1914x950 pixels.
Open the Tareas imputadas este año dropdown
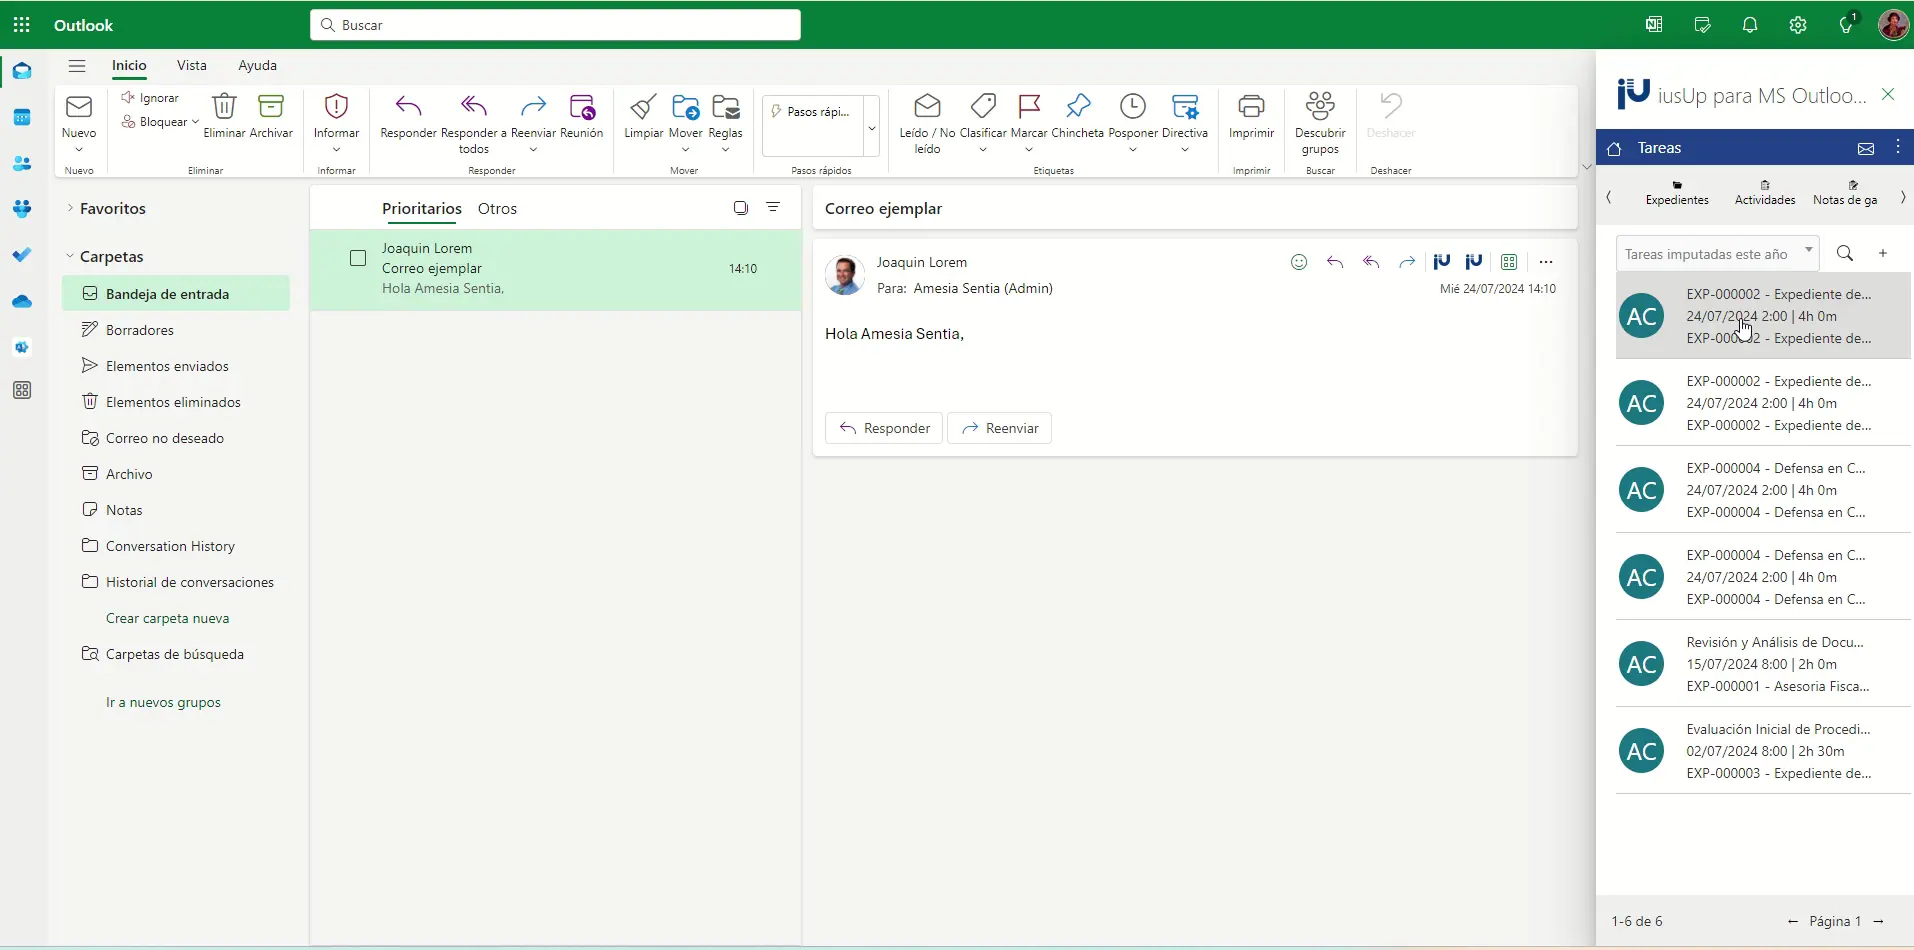(x=1717, y=254)
